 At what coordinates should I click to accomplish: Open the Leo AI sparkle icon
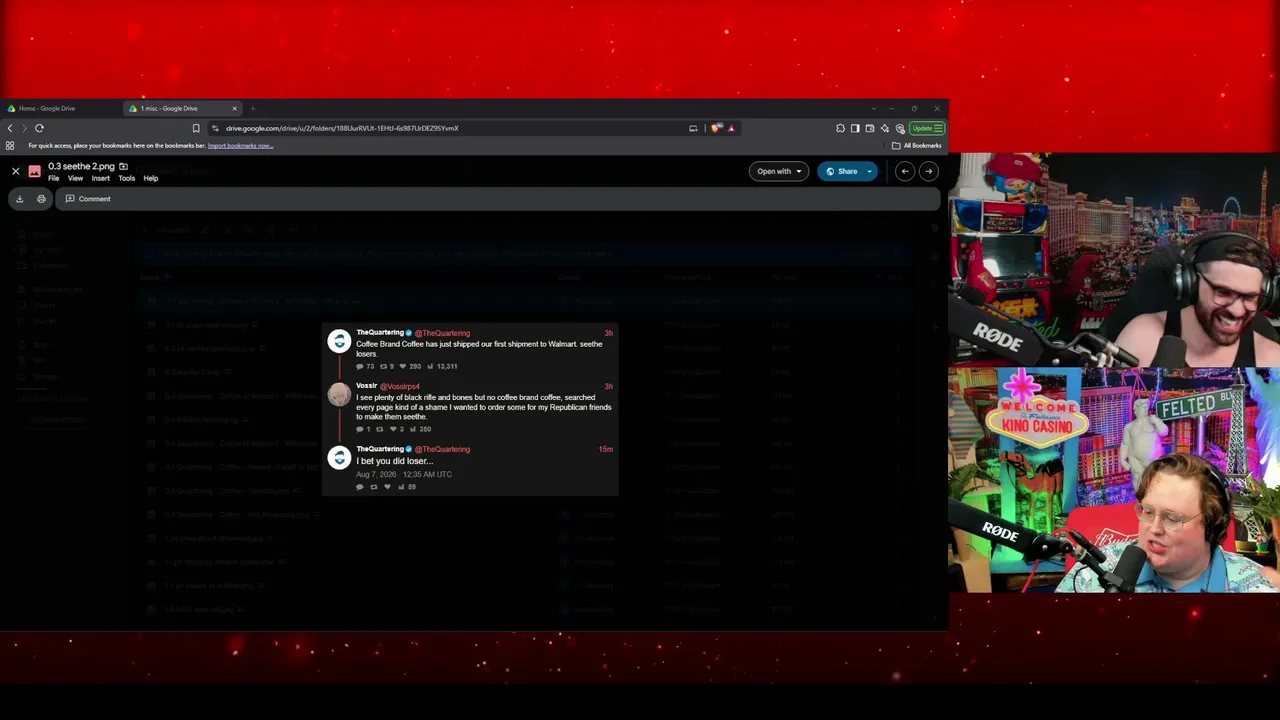(885, 128)
